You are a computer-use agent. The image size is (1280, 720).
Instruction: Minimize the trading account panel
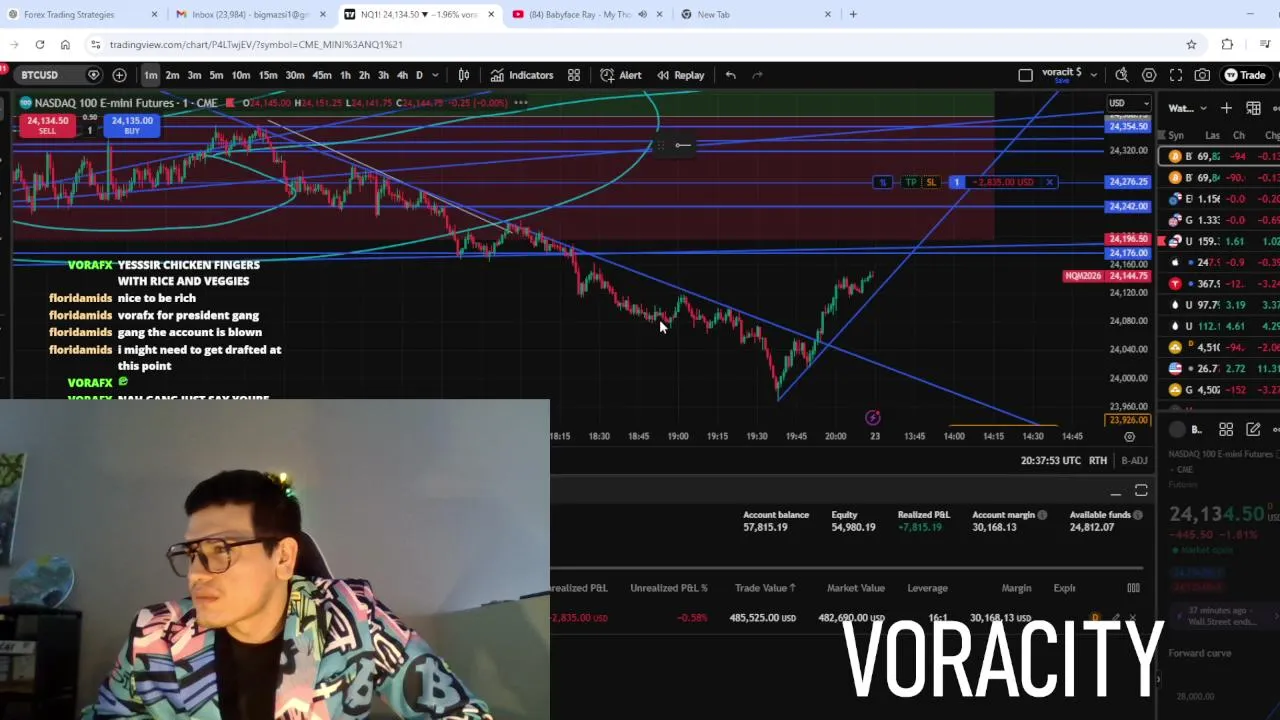click(1116, 491)
